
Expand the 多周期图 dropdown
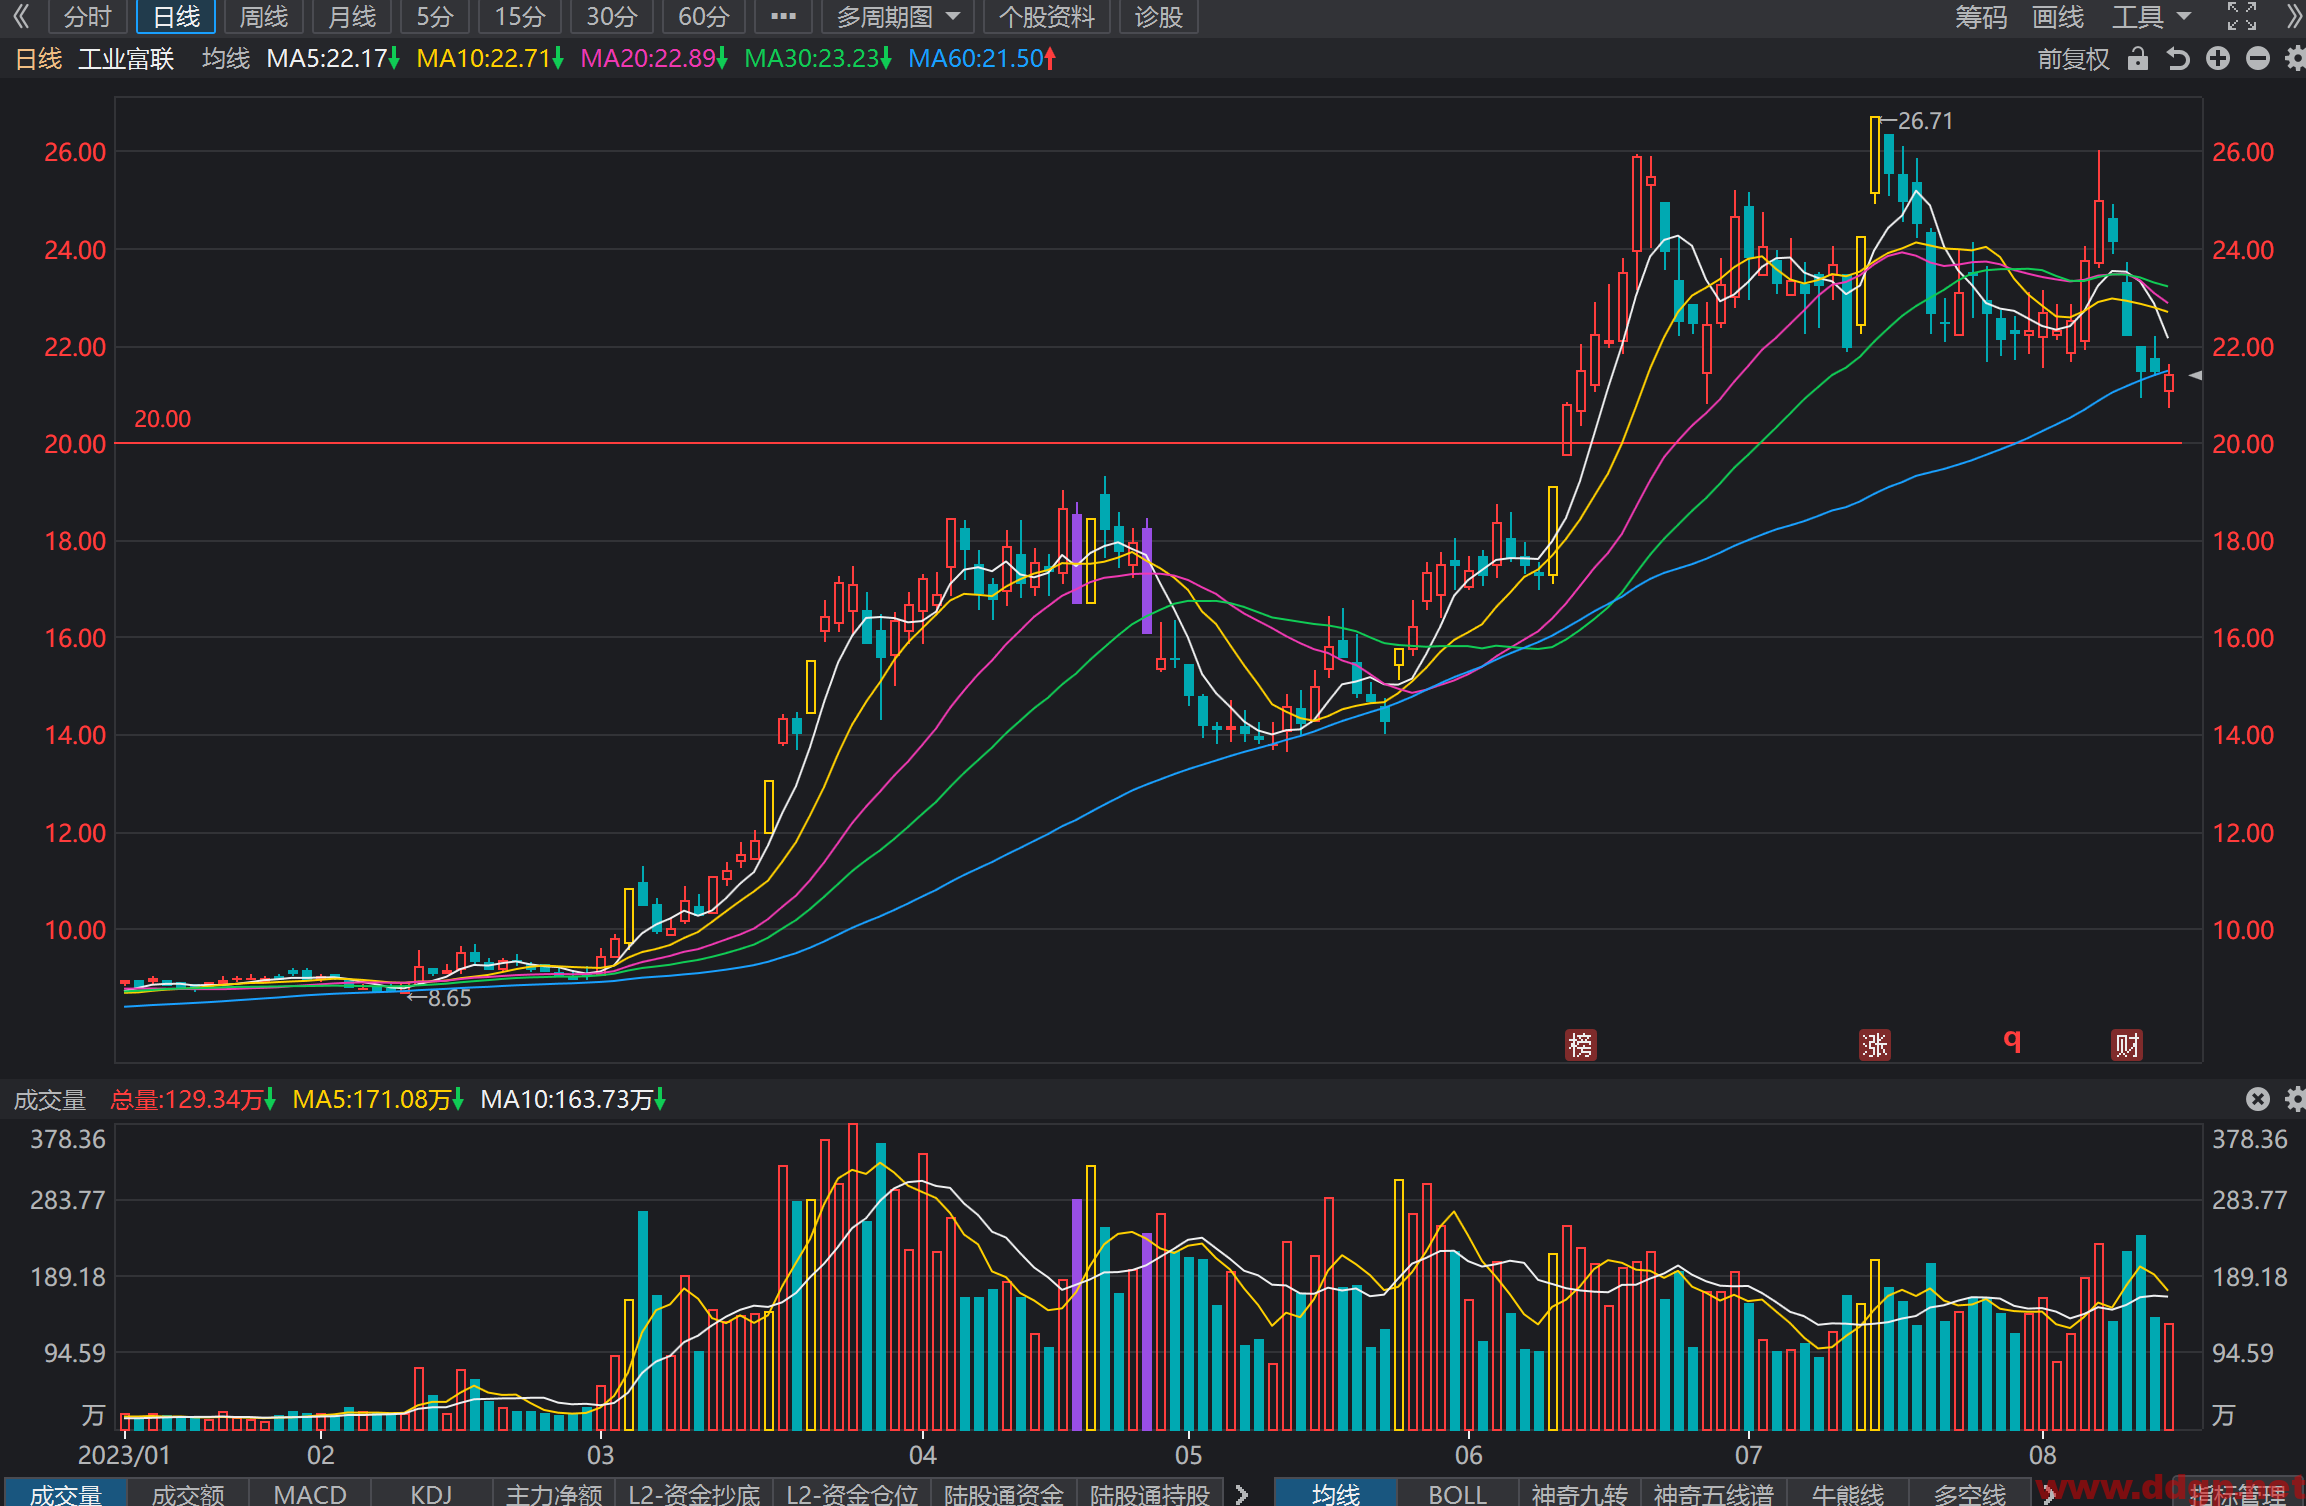point(897,17)
